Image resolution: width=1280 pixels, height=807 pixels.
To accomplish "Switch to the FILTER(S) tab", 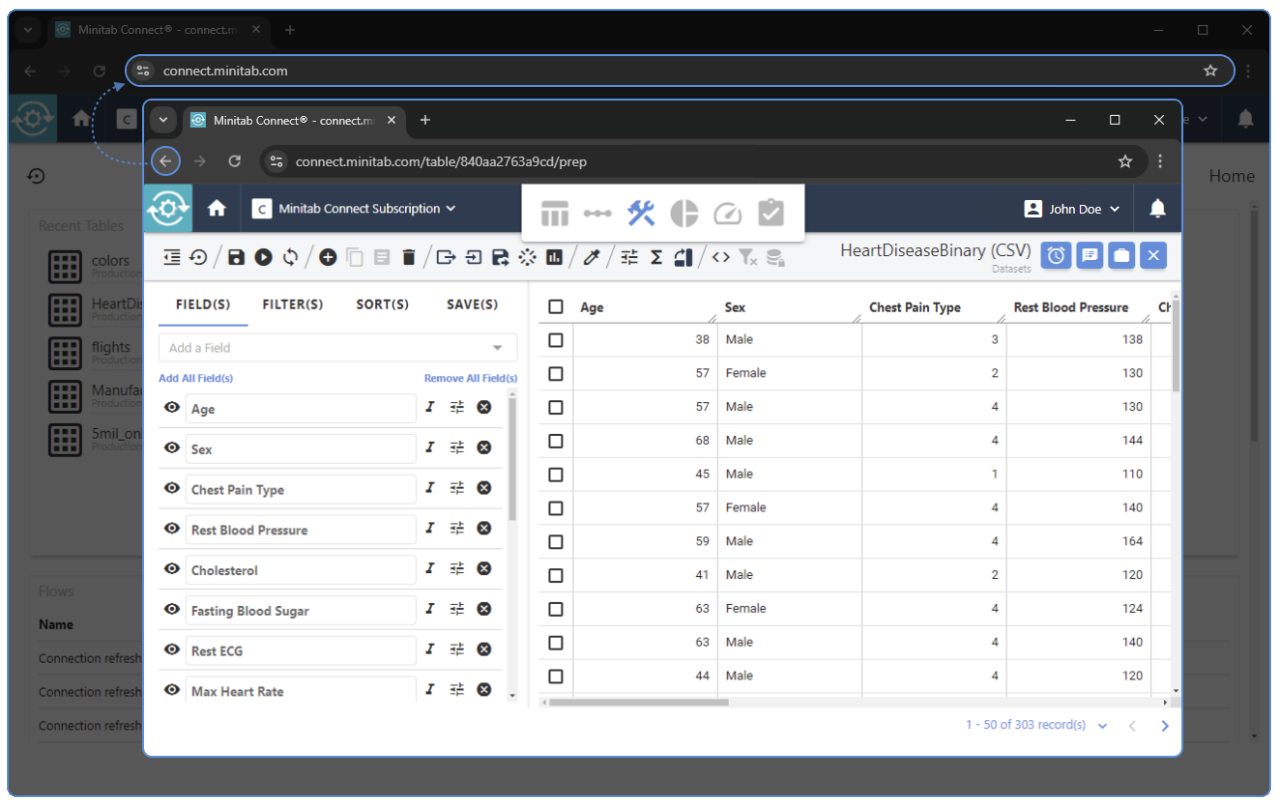I will (x=292, y=305).
